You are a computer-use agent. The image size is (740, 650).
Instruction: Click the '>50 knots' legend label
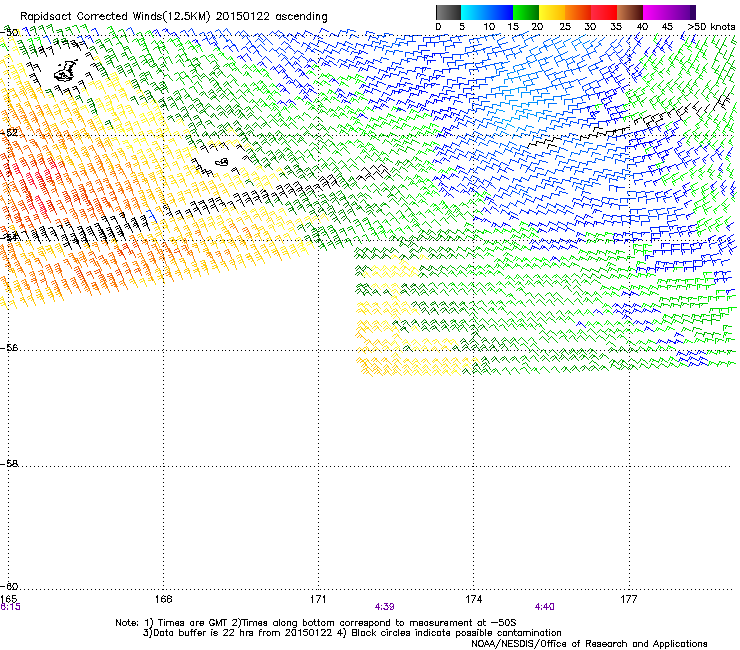[711, 27]
